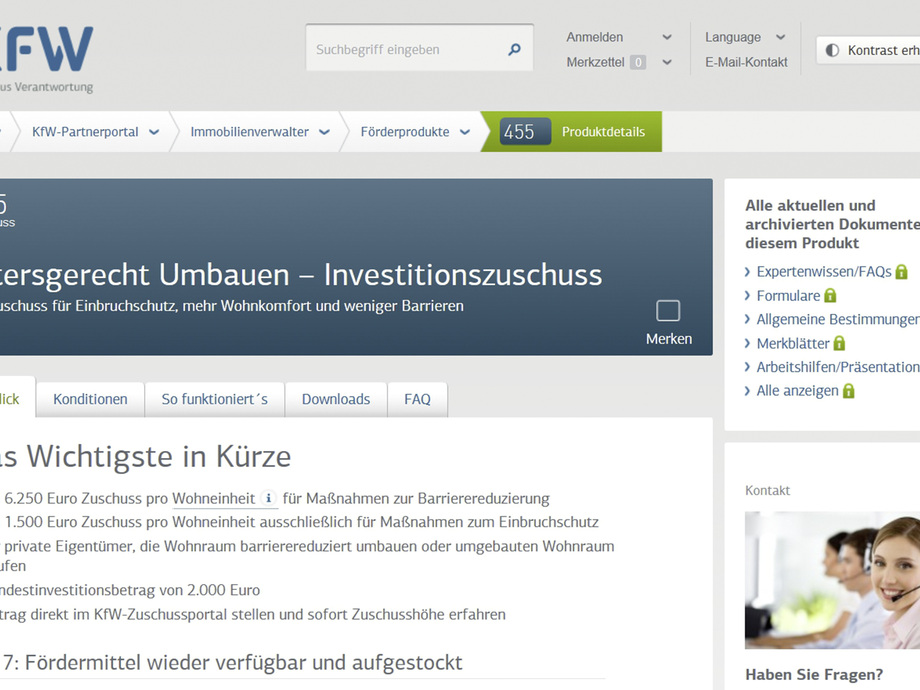This screenshot has height=690, width=920.
Task: Click arrow bullet before Allgemeine Bestimmungen
Action: click(748, 319)
